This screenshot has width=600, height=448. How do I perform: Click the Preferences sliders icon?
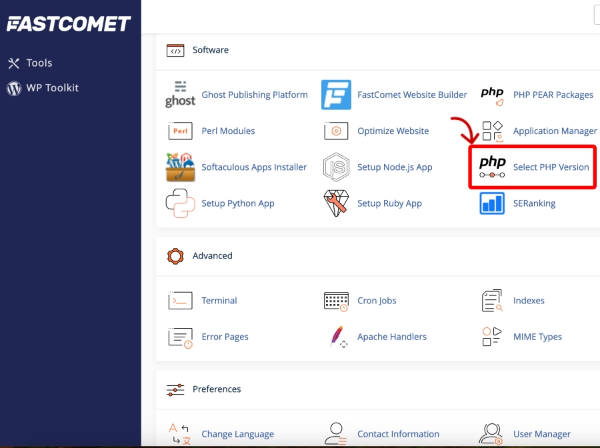(175, 389)
